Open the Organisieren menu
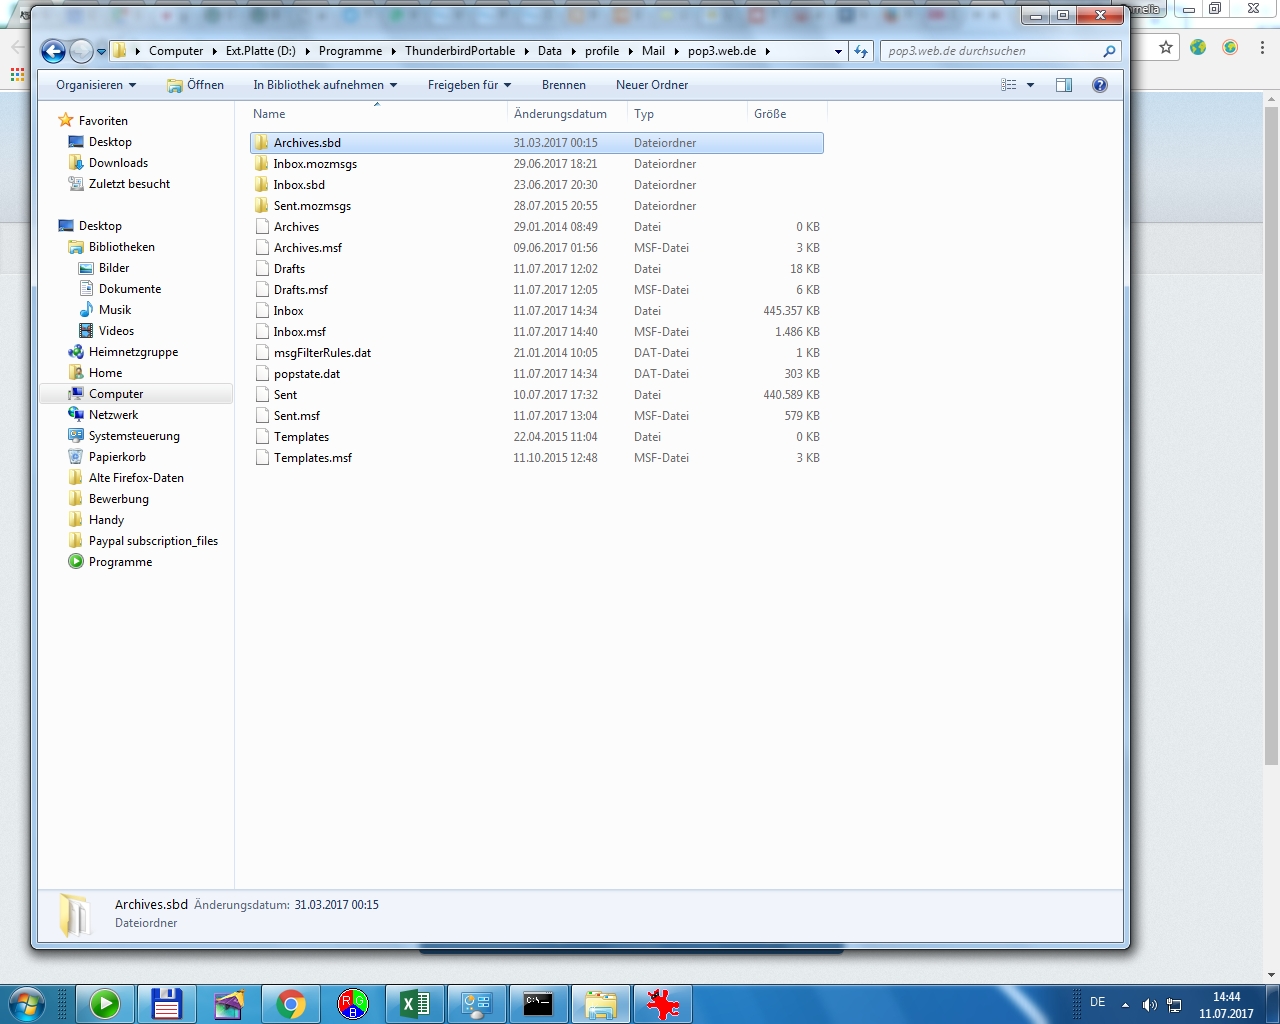This screenshot has width=1280, height=1024. click(x=96, y=85)
